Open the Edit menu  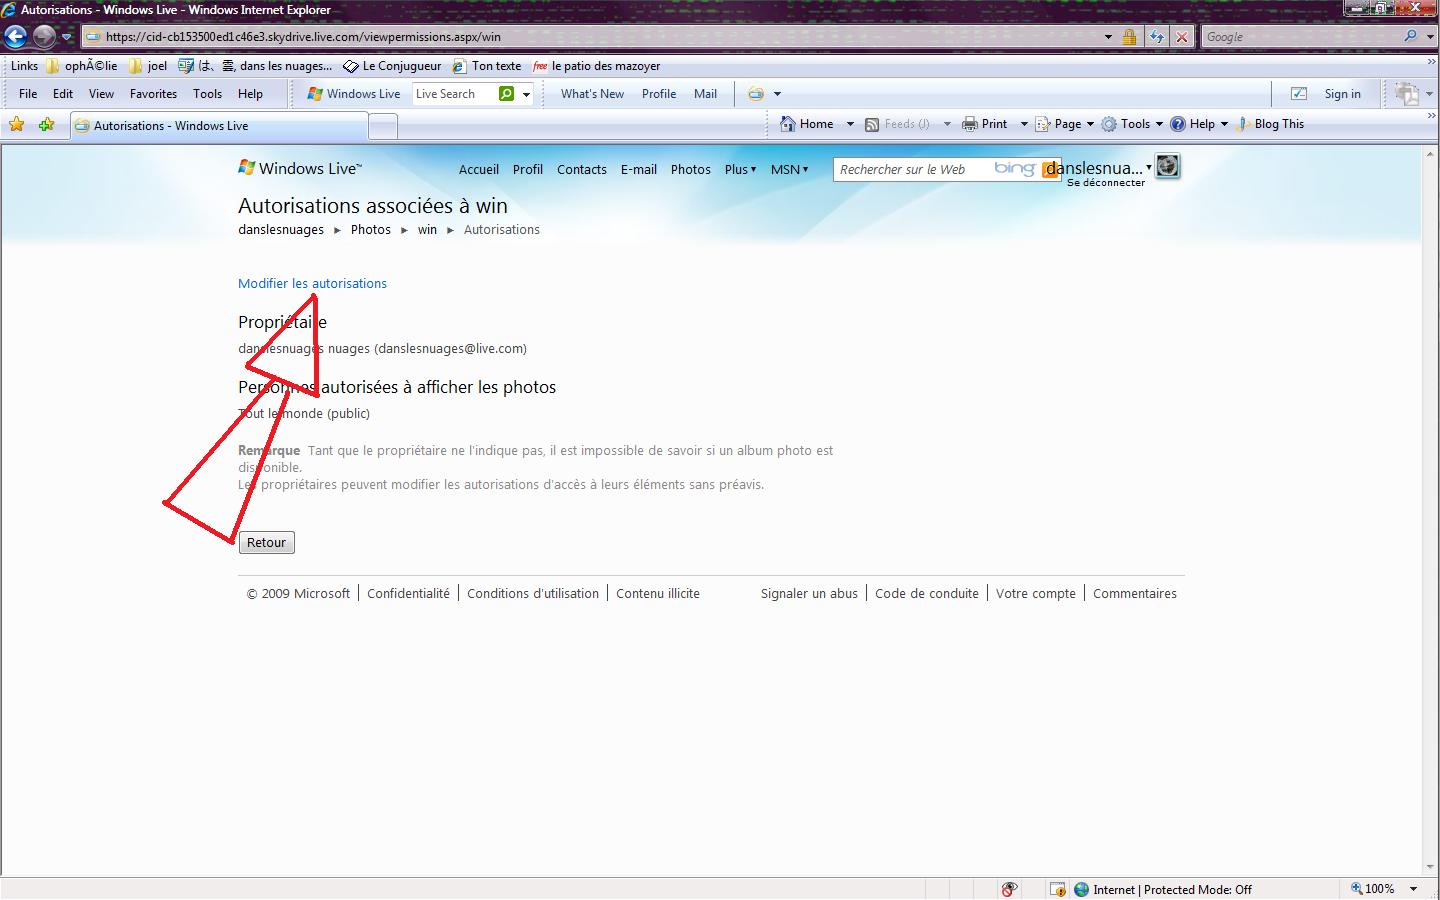(63, 94)
